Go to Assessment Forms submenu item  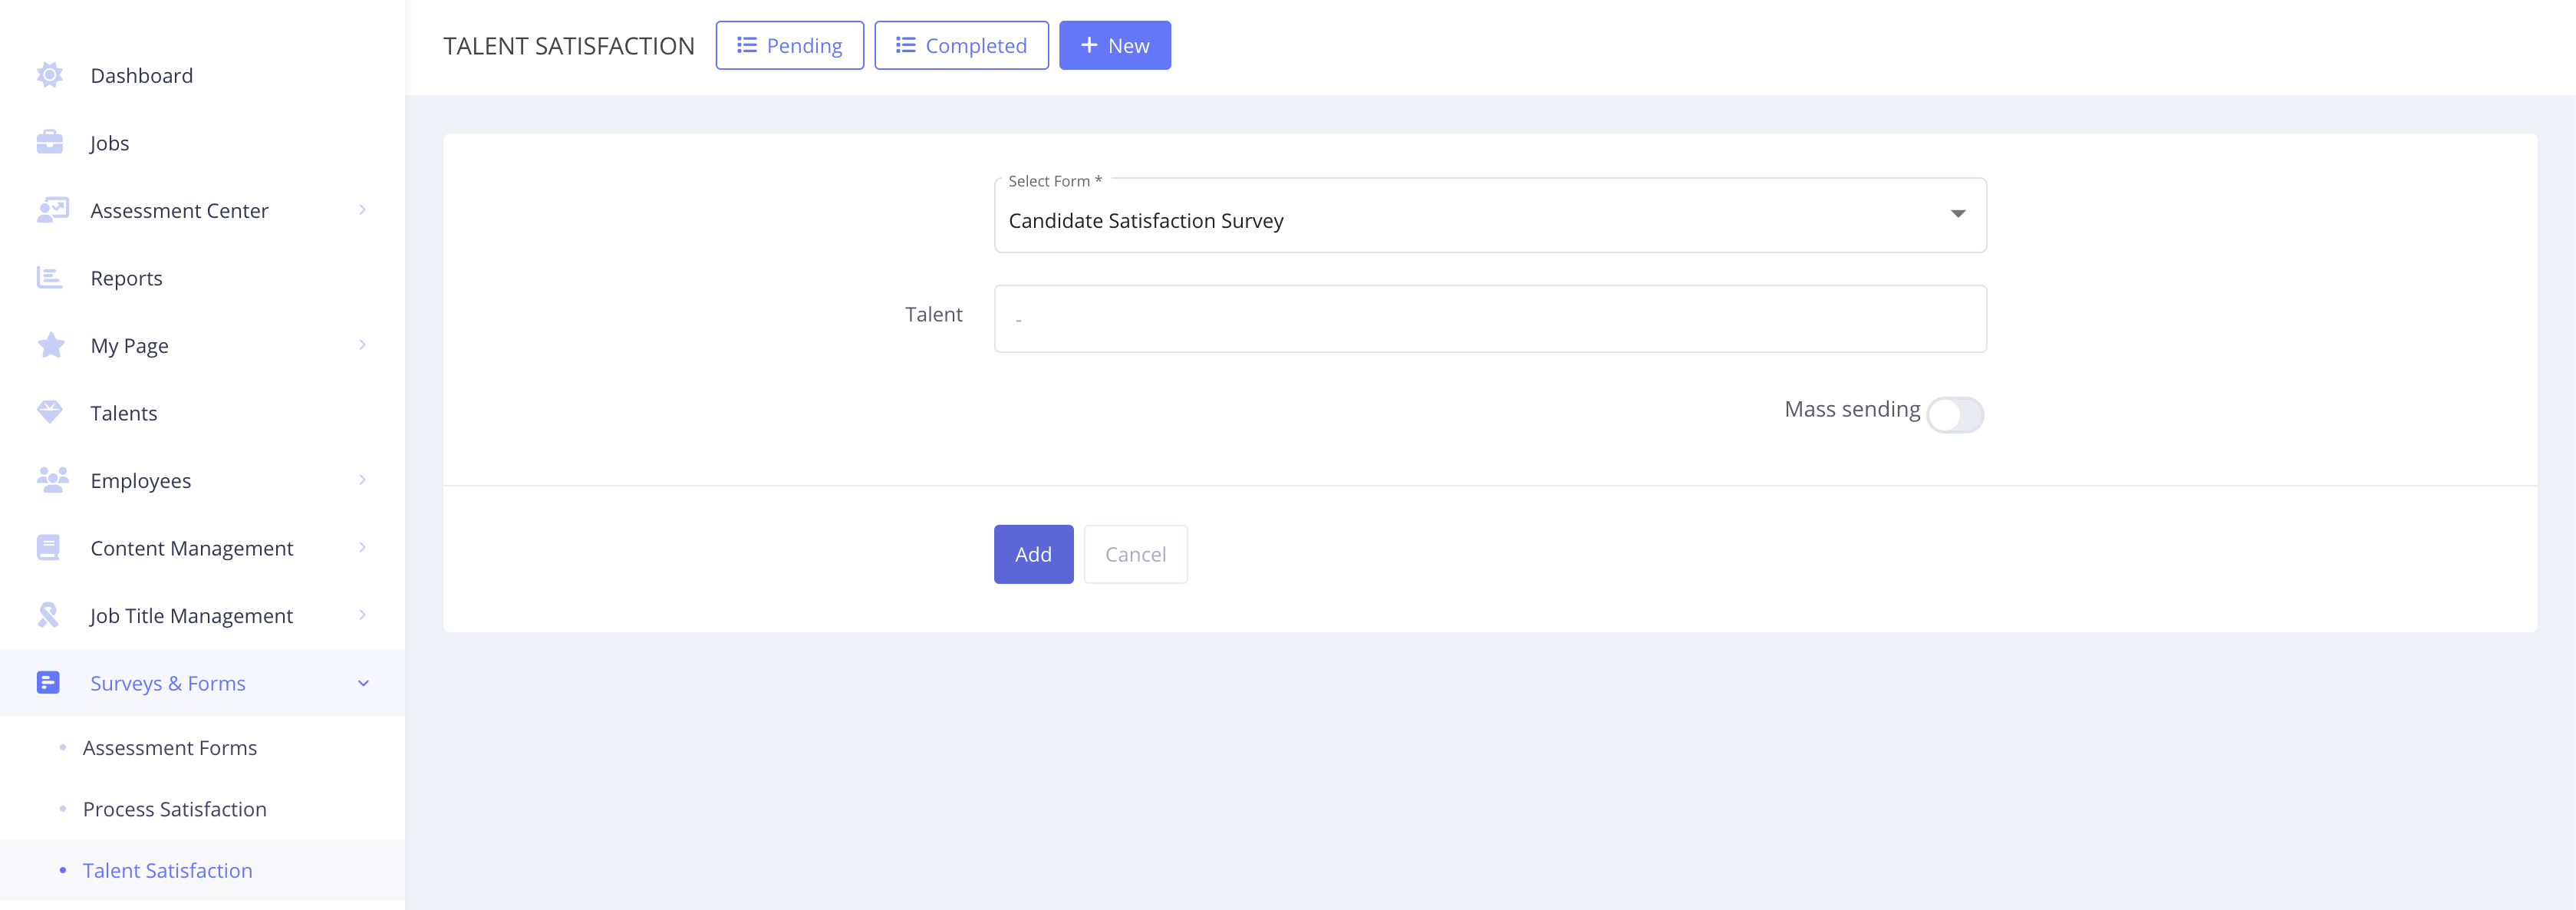pos(169,748)
